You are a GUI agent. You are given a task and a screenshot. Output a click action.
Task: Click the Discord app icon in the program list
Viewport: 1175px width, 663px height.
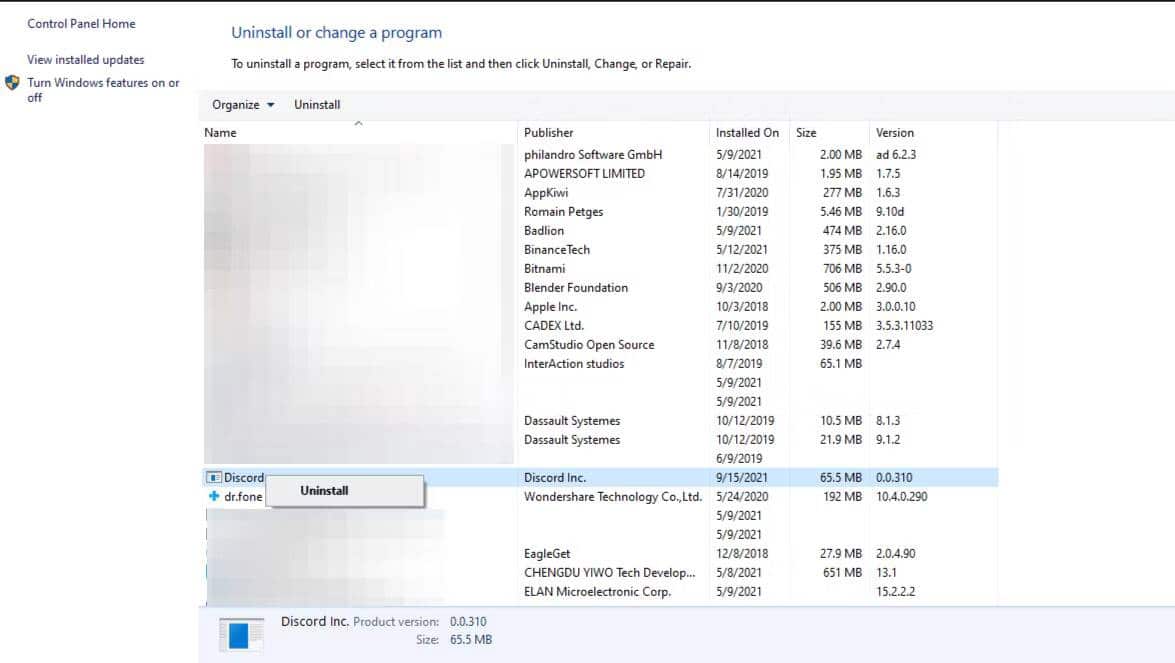pos(214,477)
